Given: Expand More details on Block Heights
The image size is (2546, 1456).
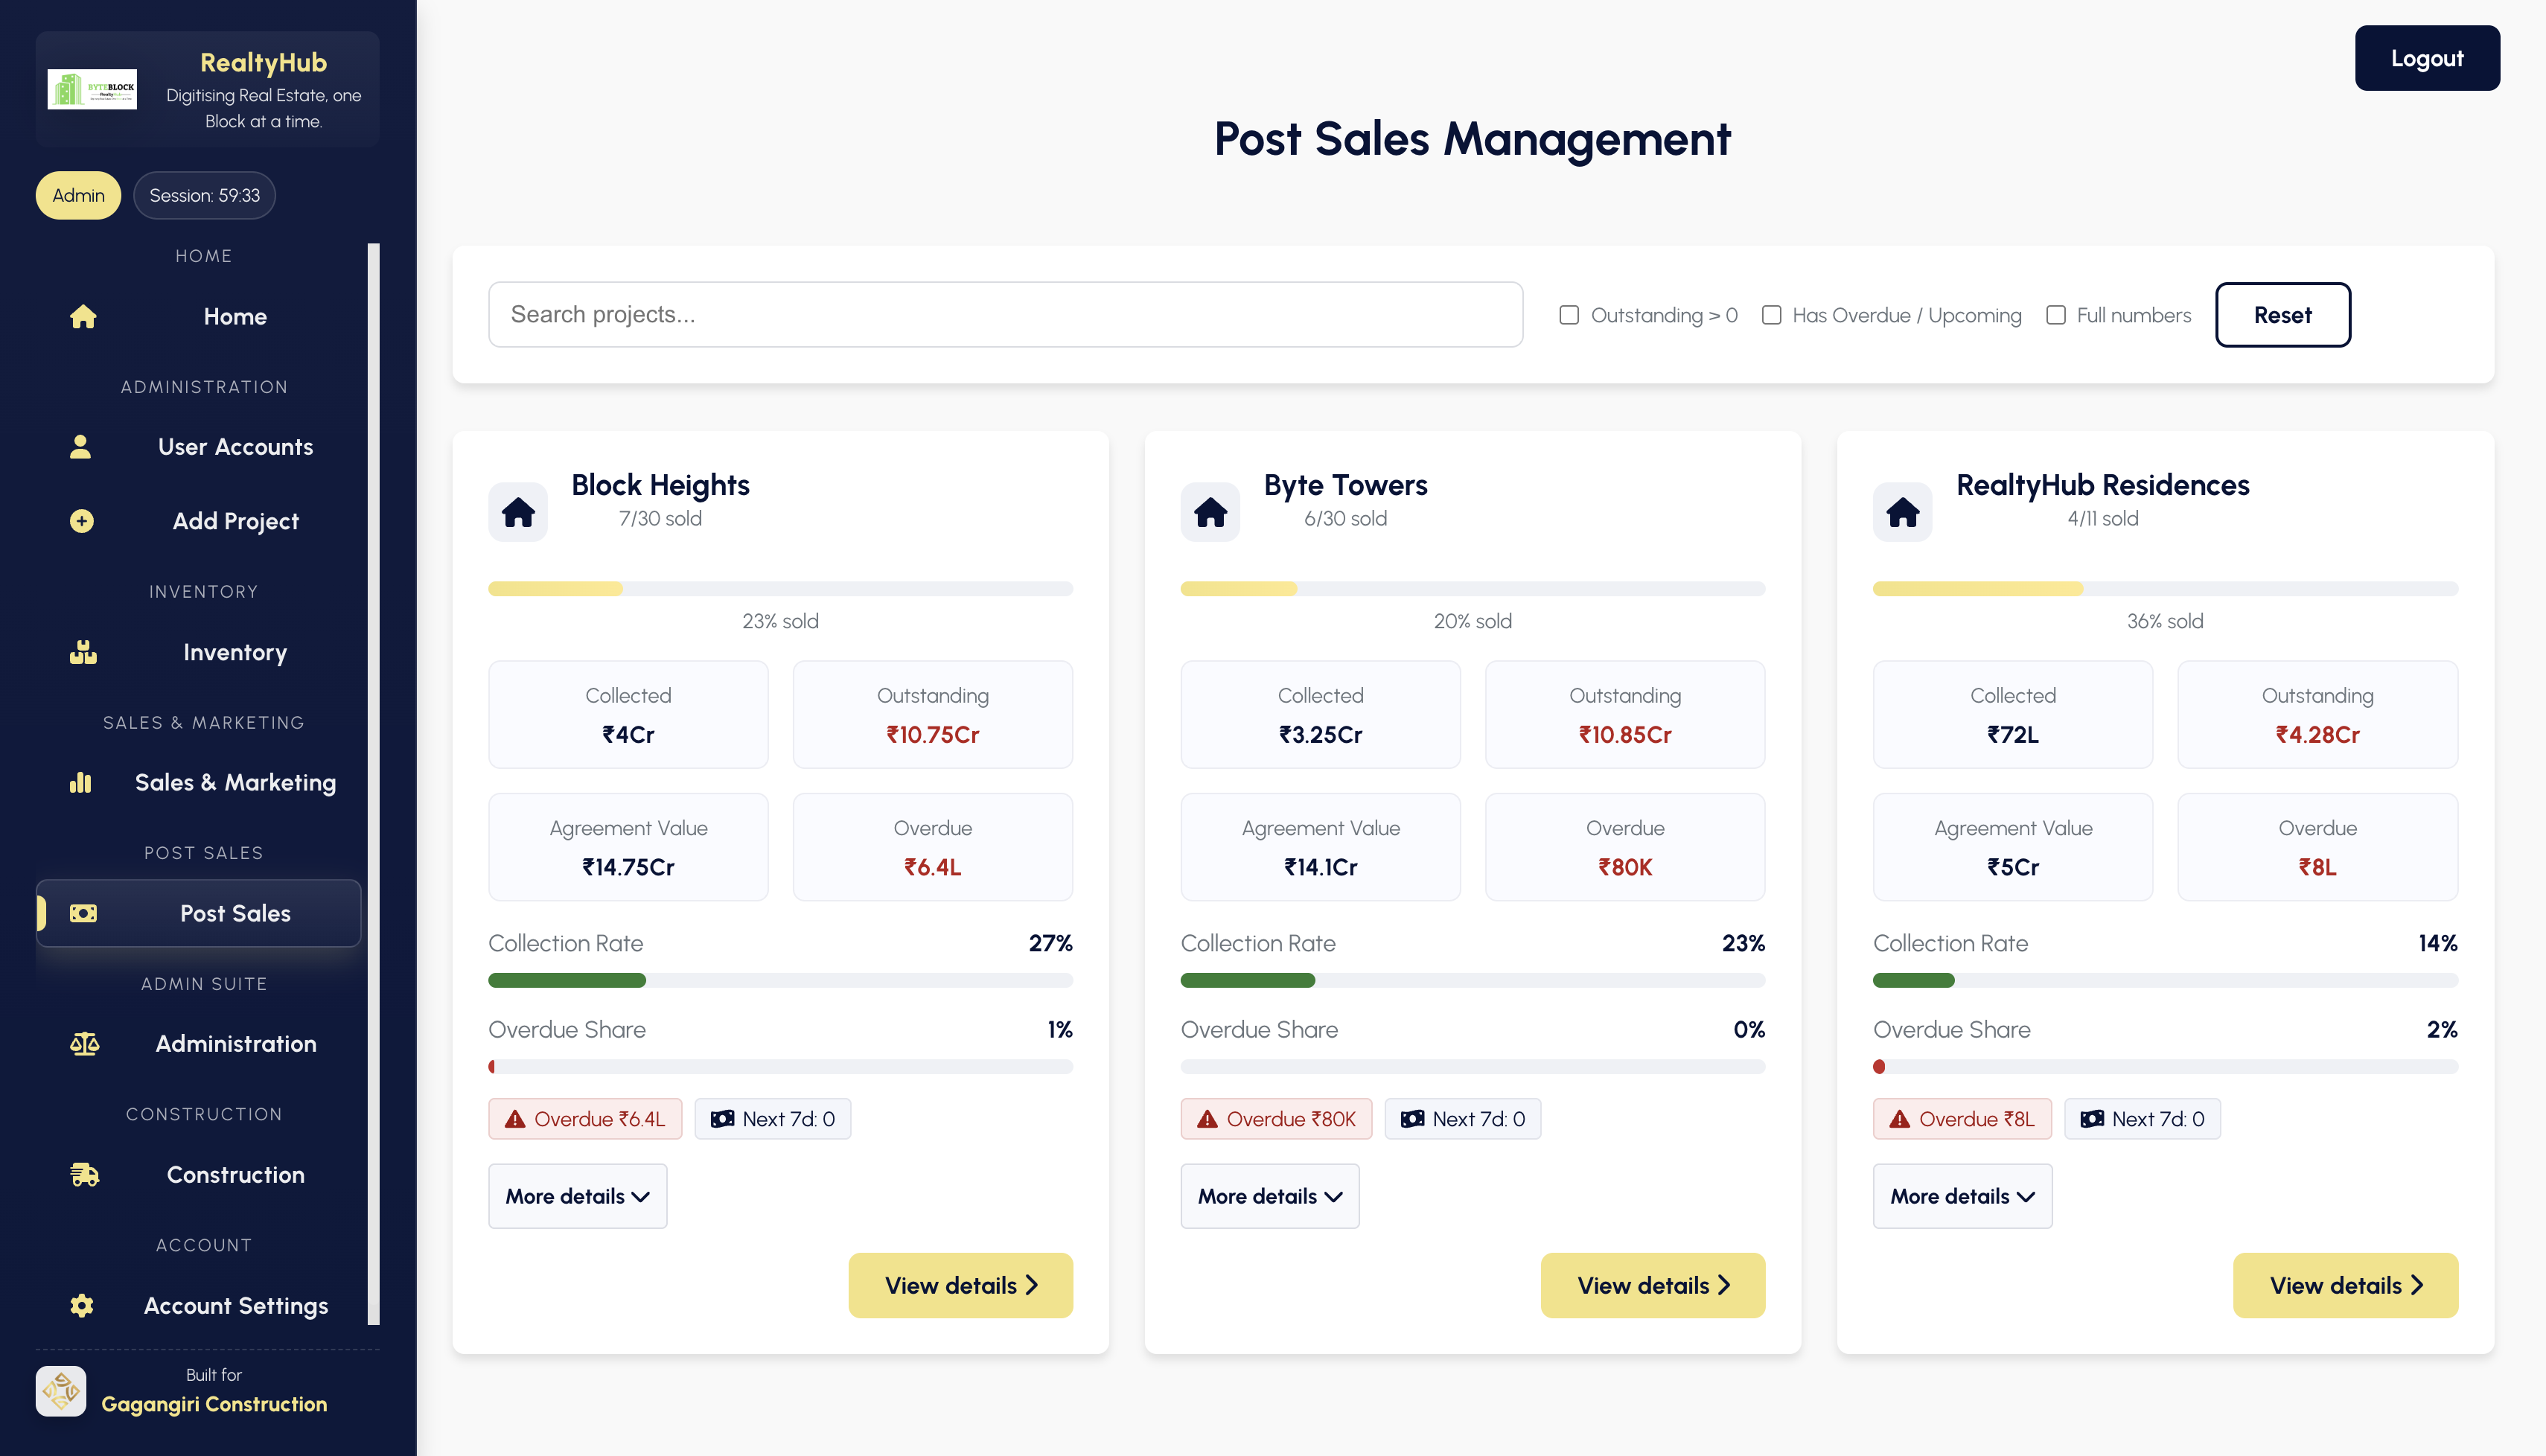Looking at the screenshot, I should (577, 1196).
